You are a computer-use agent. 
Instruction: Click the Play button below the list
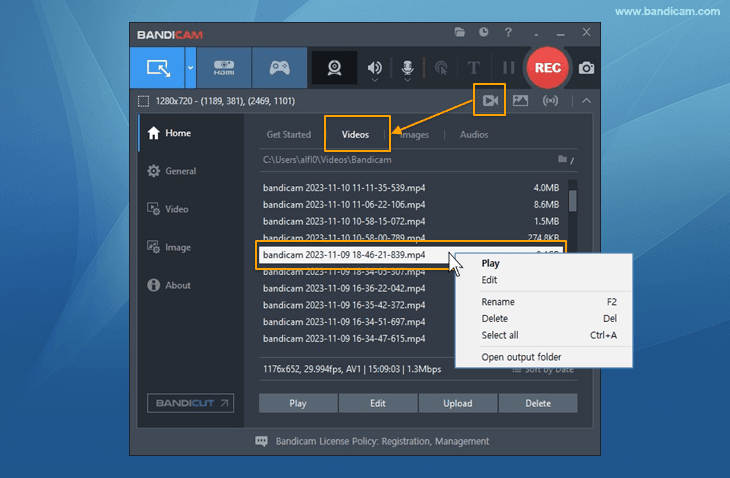pyautogui.click(x=298, y=404)
